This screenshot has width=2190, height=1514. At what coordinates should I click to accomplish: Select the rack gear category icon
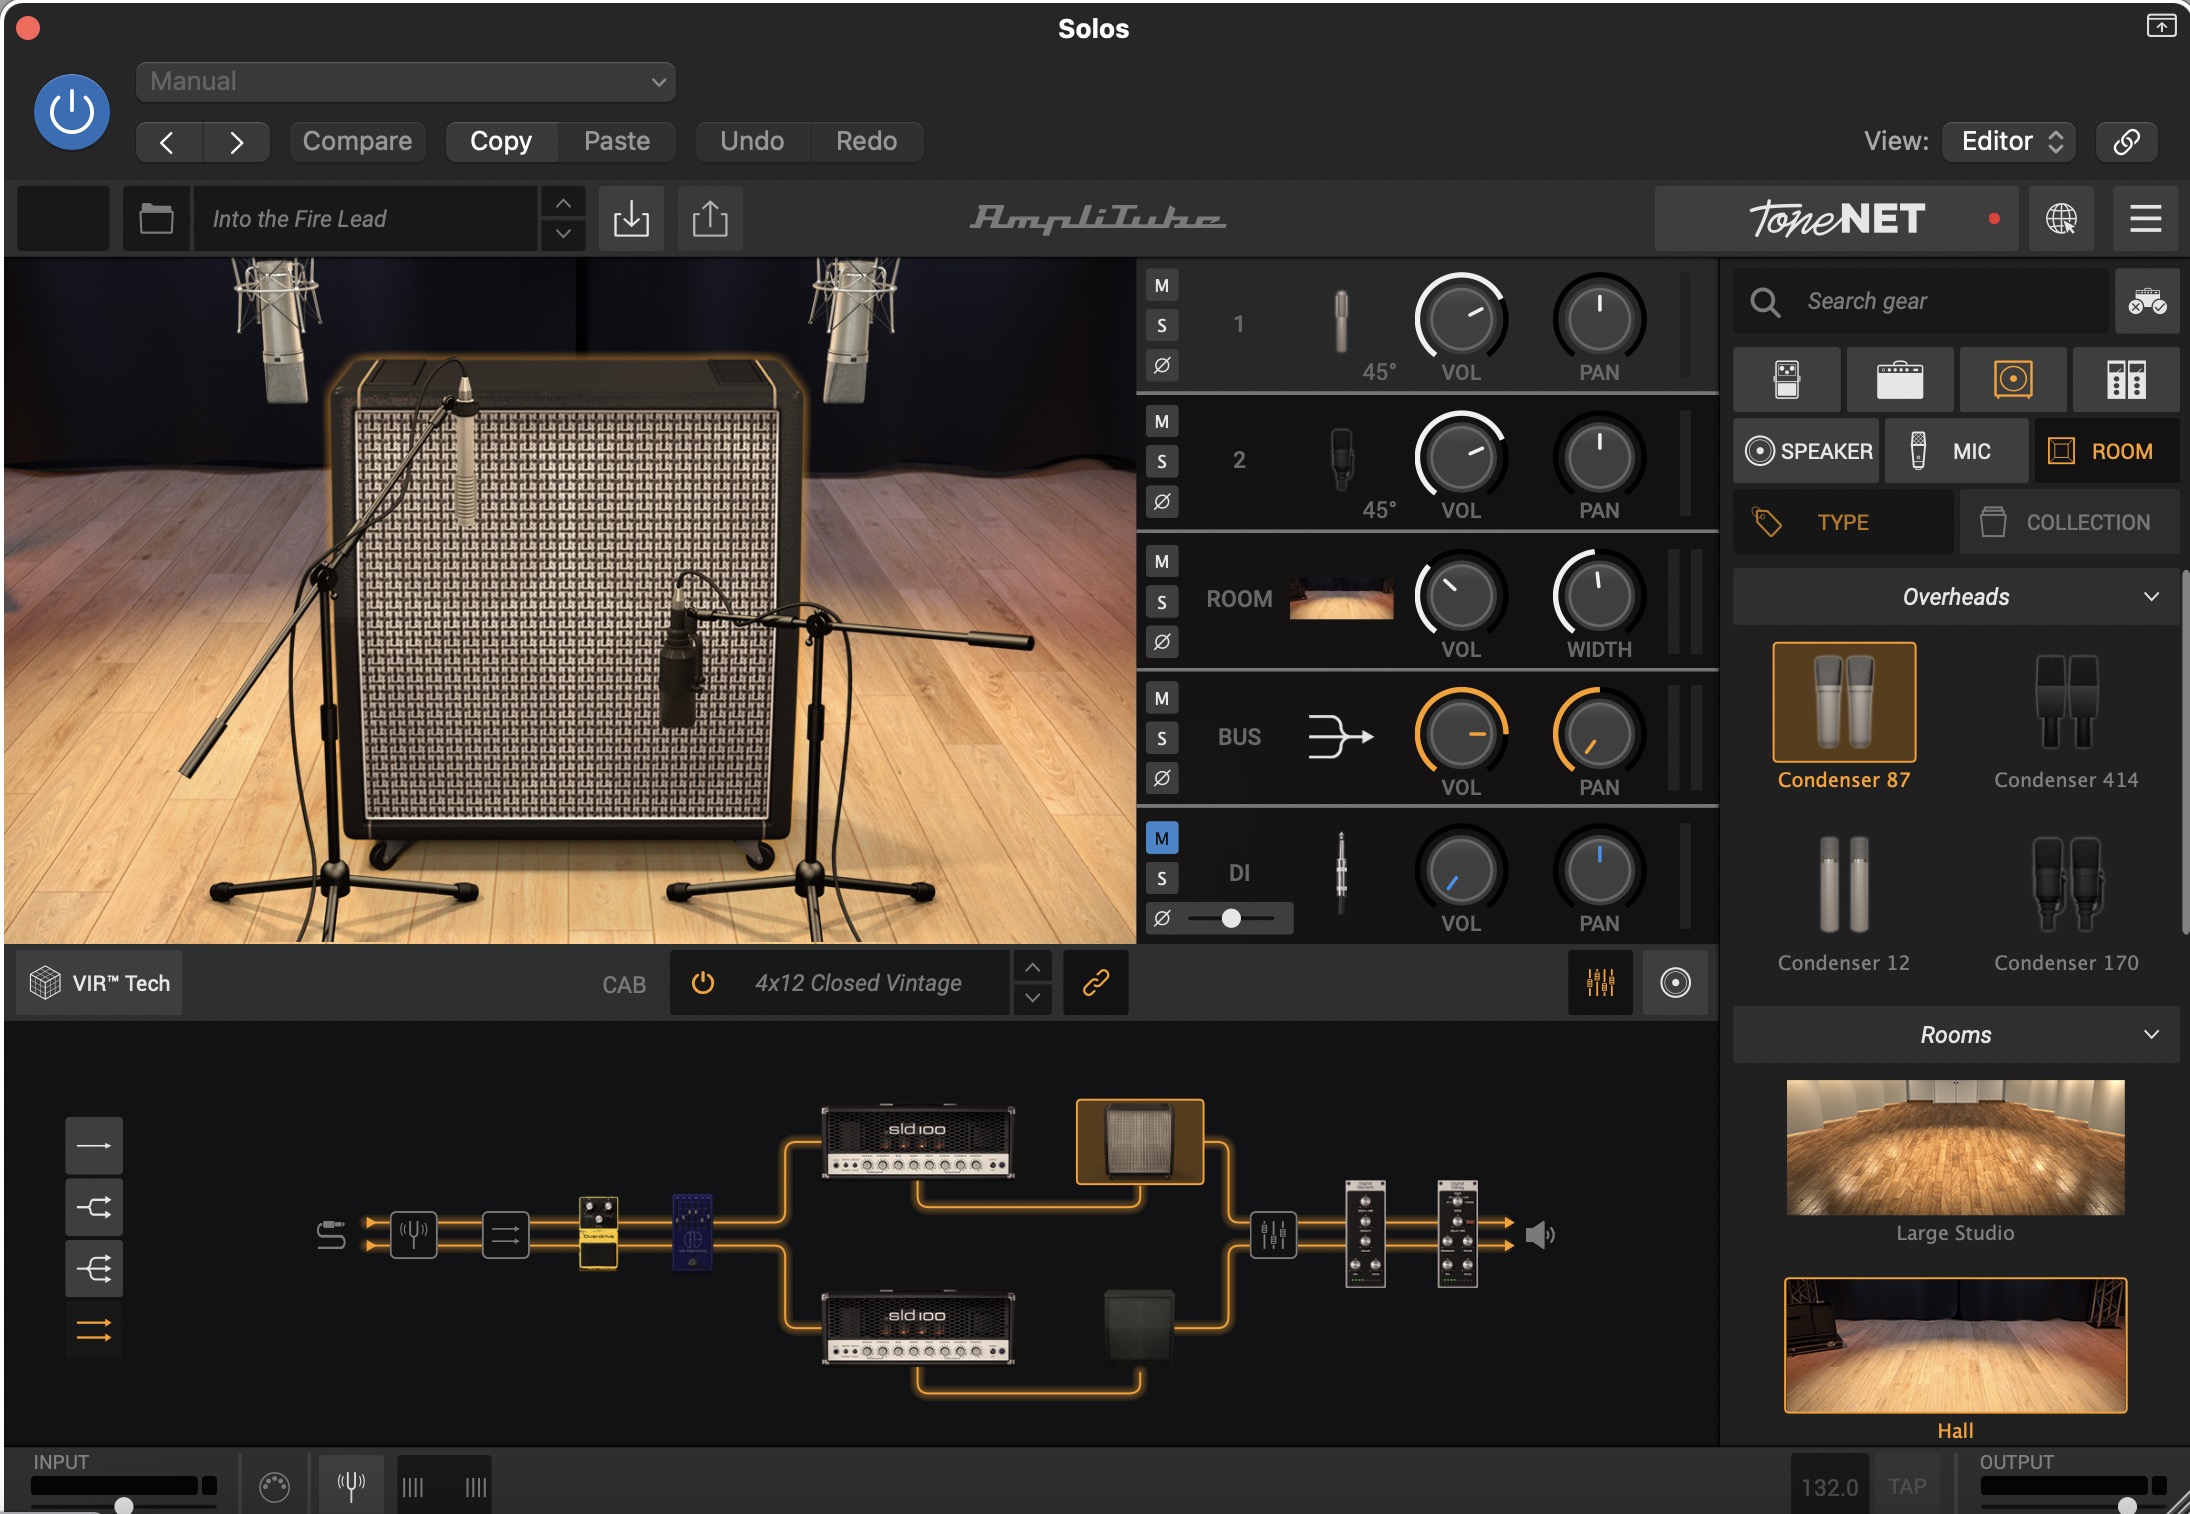2126,380
